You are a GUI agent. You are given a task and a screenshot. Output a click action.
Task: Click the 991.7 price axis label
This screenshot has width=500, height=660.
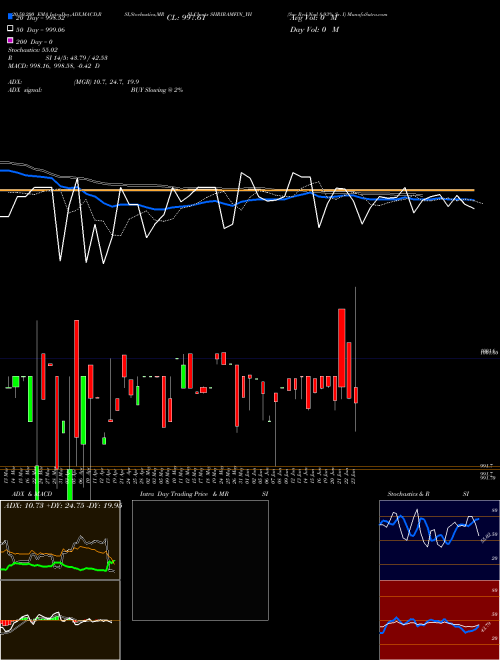pyautogui.click(x=486, y=466)
